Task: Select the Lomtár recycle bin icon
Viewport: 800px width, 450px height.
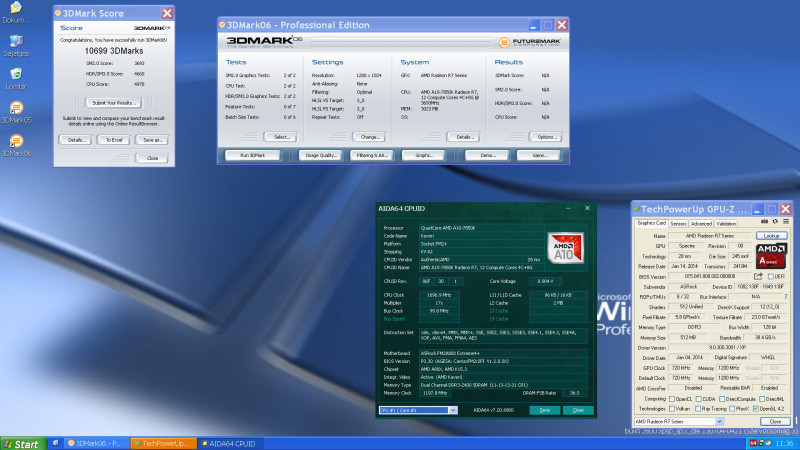Action: point(16,79)
